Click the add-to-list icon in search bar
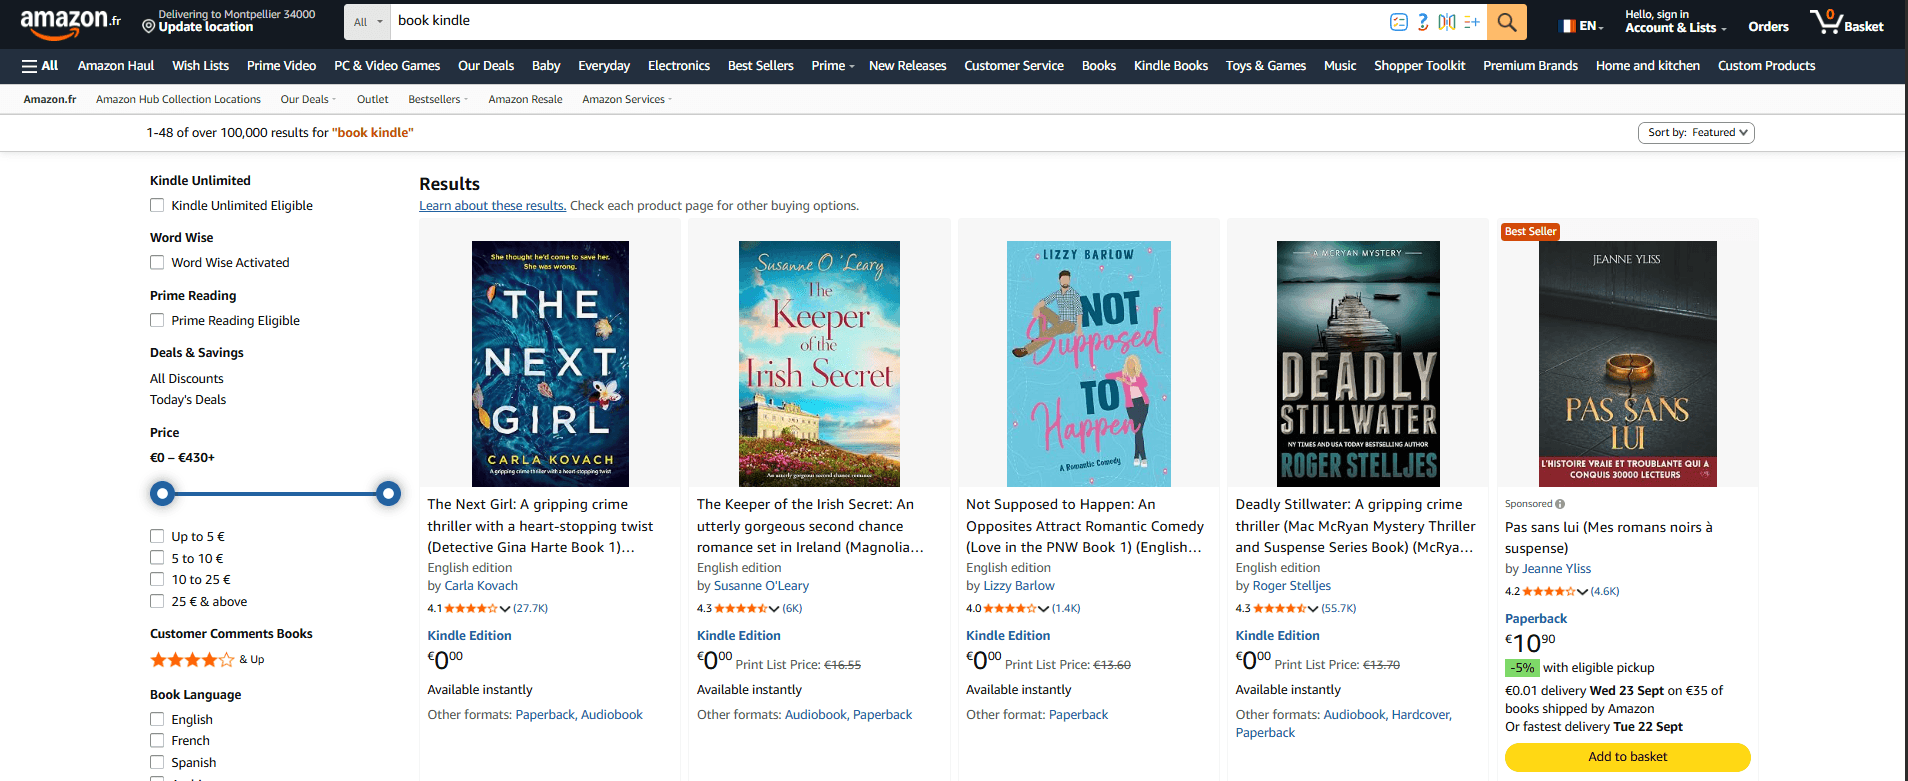Viewport: 1908px width, 781px height. (x=1471, y=22)
